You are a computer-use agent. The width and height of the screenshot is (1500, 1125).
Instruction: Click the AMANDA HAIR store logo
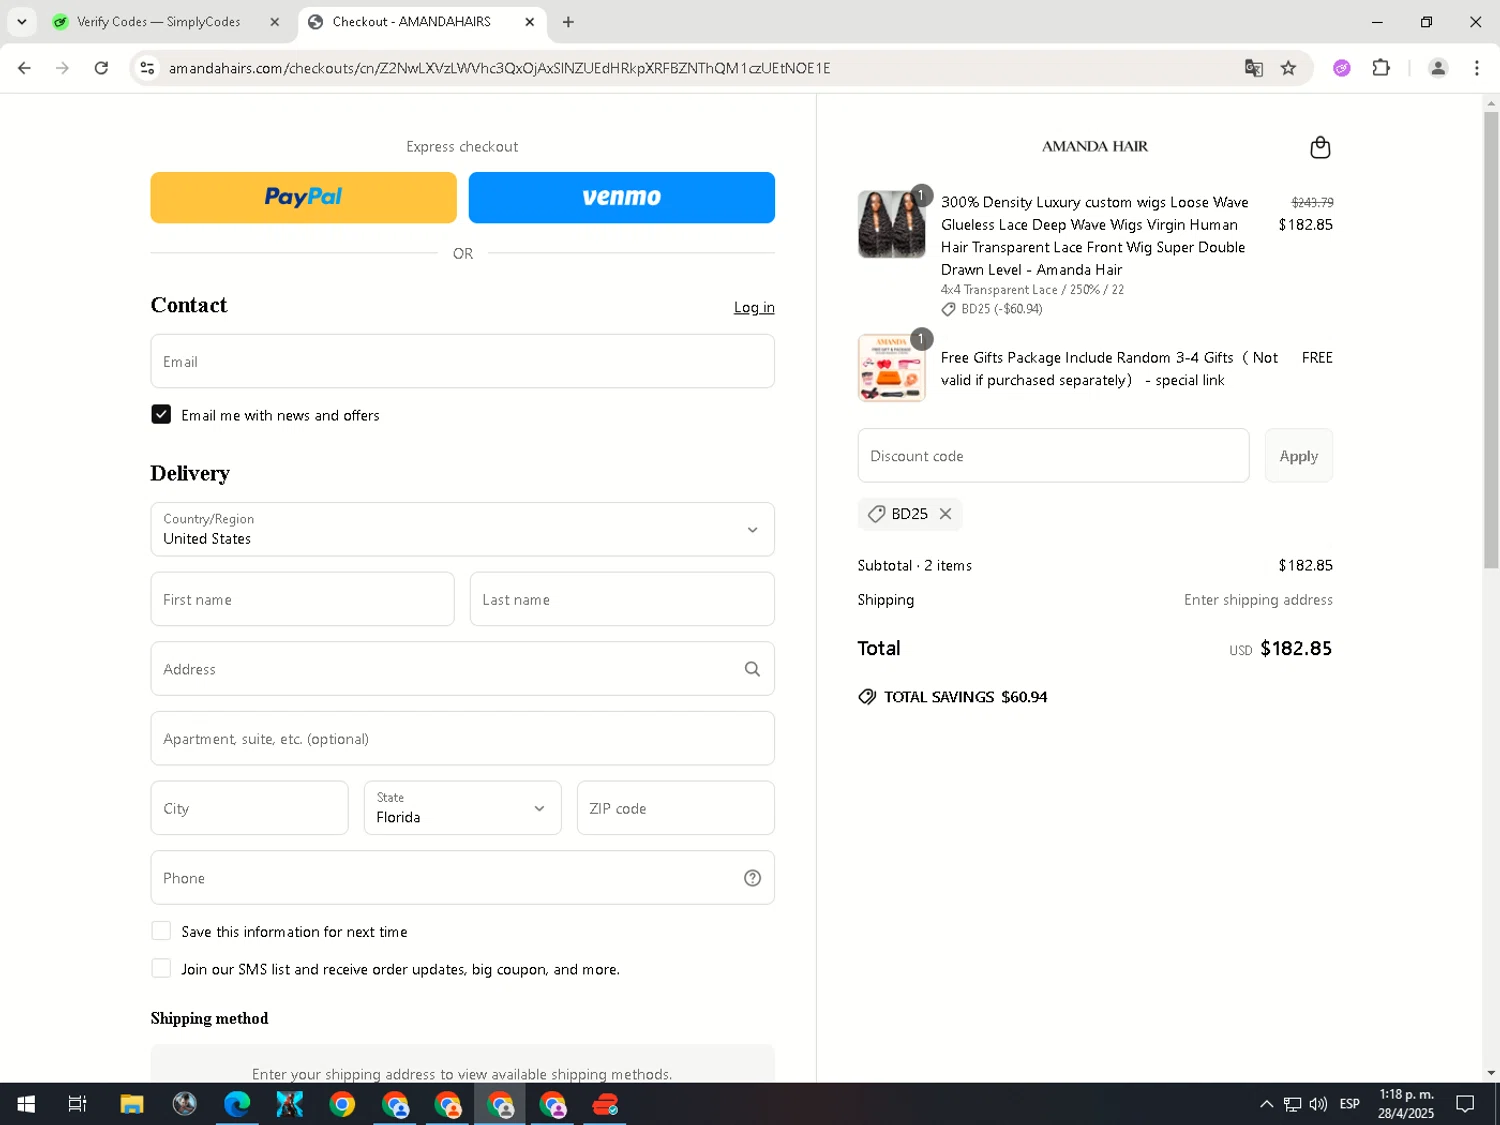click(x=1094, y=146)
